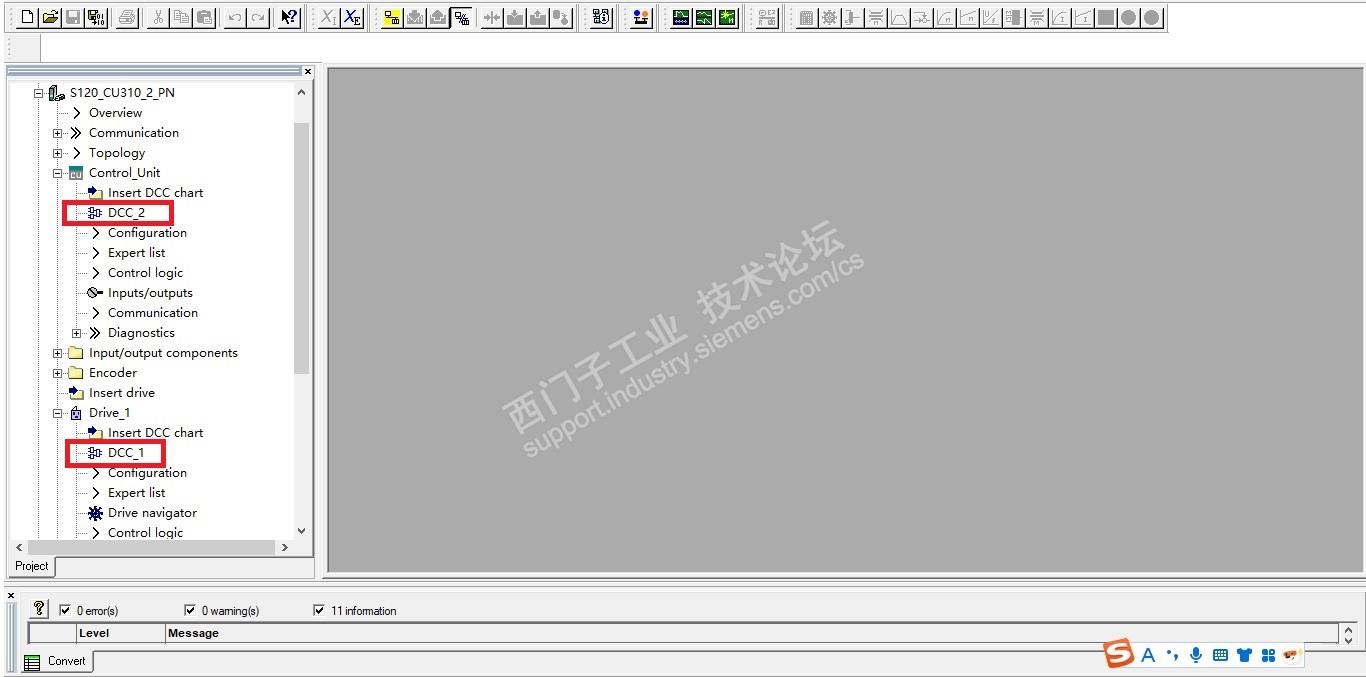Collapse the Drive_1 node
Screen dimensions: 1366x677
(58, 413)
